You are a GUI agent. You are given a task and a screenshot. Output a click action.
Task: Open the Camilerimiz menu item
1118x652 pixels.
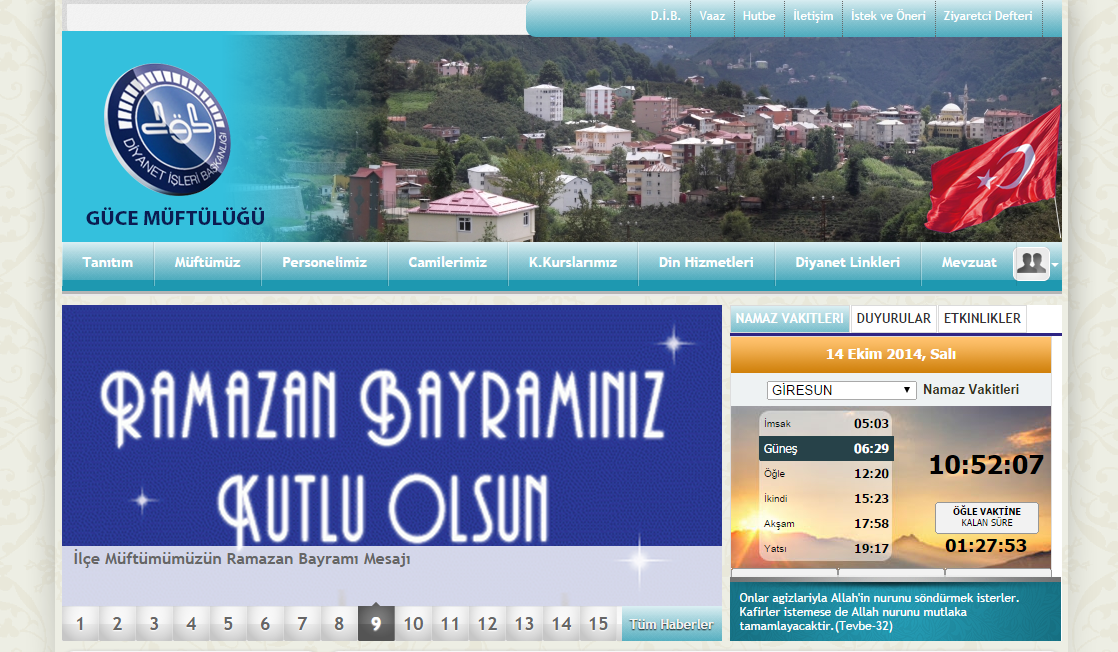pyautogui.click(x=447, y=263)
